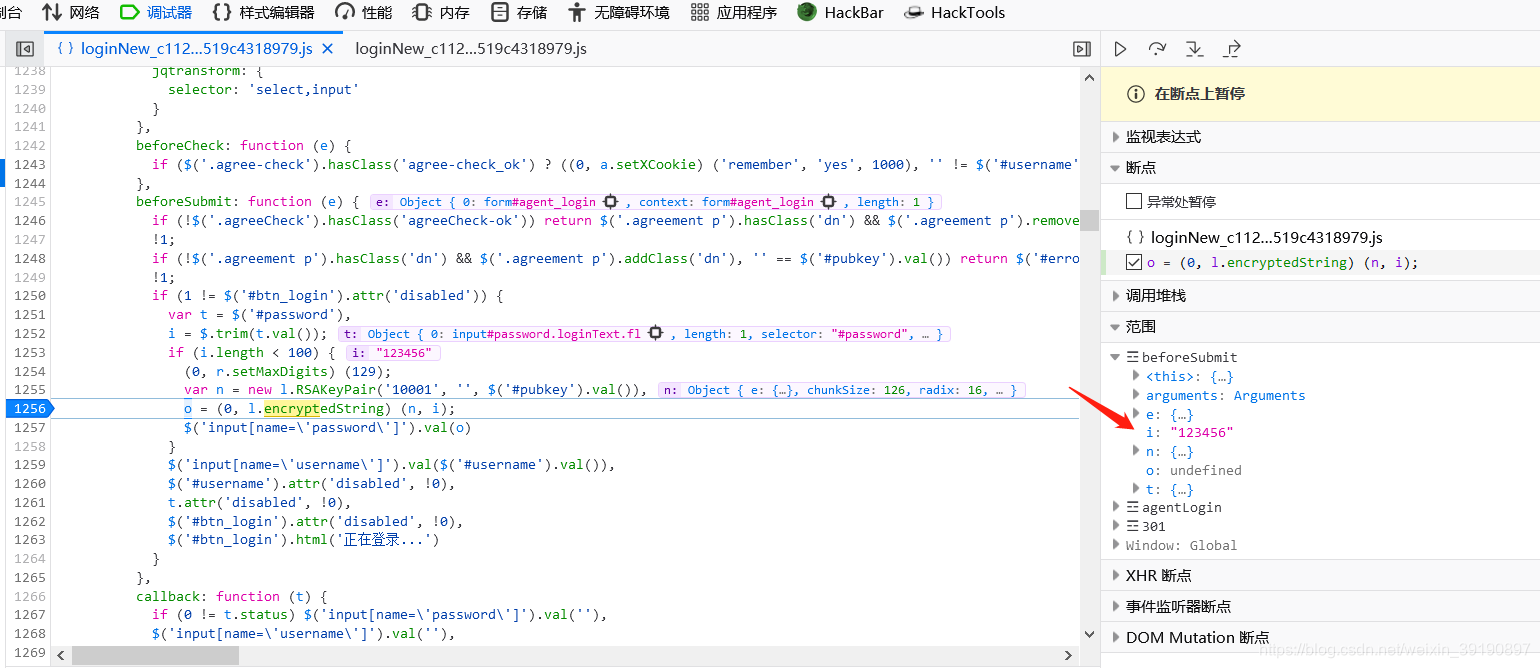
Task: Expand the <this> scope variable
Action: point(1135,376)
